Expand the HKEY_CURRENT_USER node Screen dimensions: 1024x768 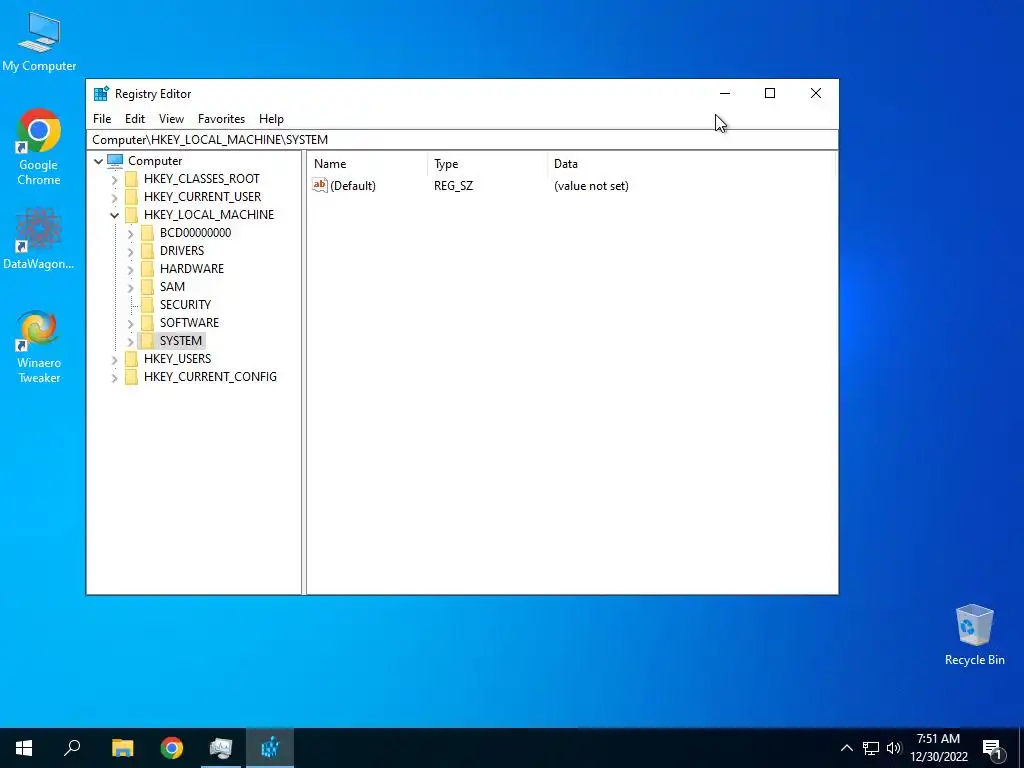(114, 197)
